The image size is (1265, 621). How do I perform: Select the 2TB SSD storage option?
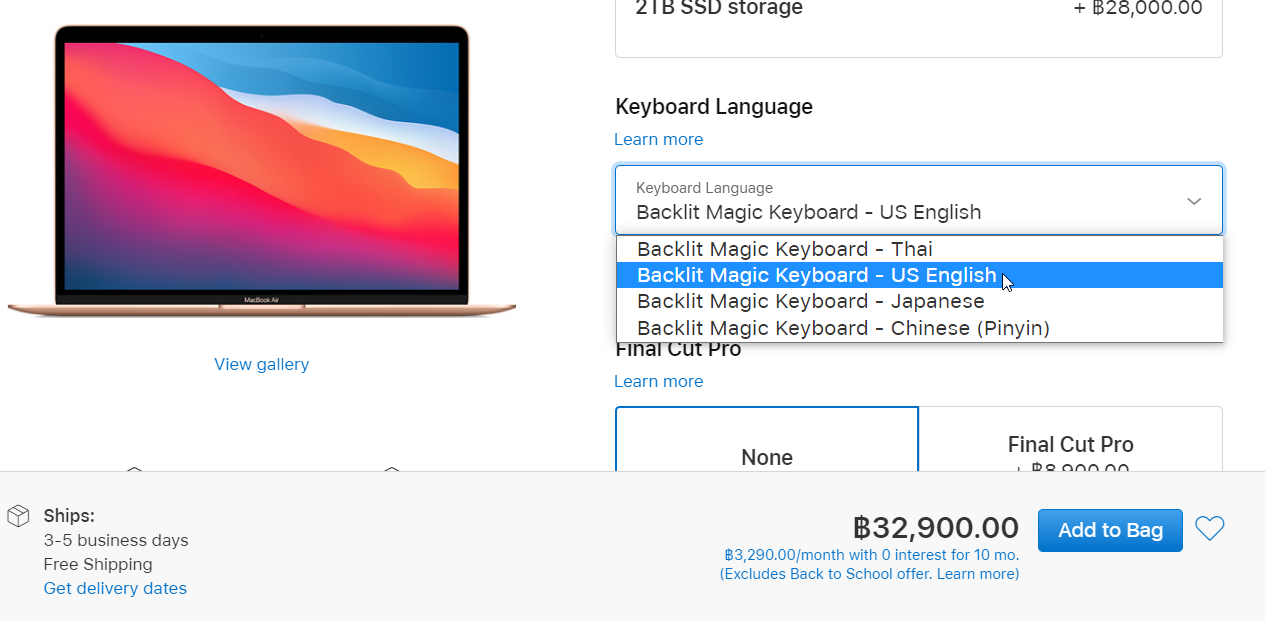tap(918, 20)
